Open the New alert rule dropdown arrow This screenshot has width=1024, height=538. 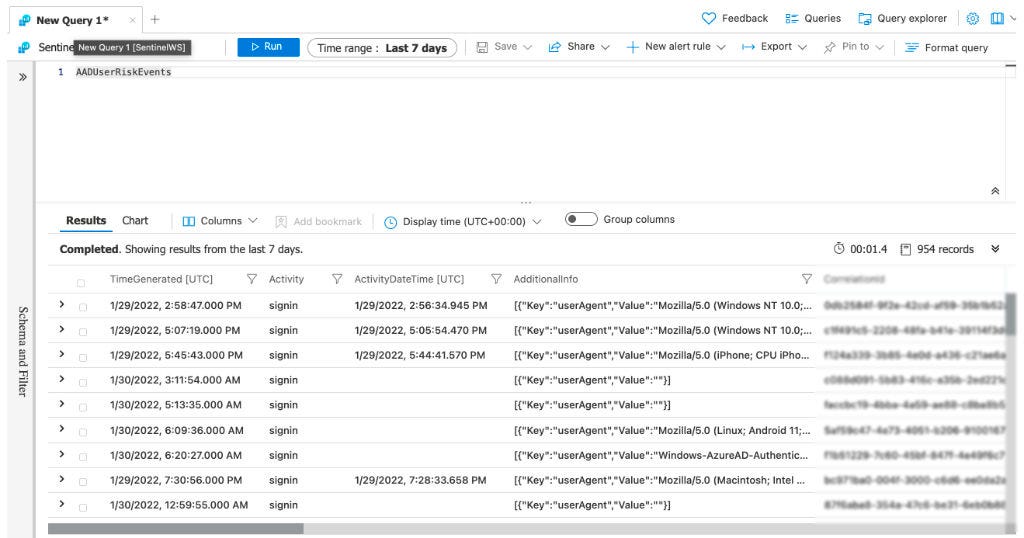(x=721, y=47)
